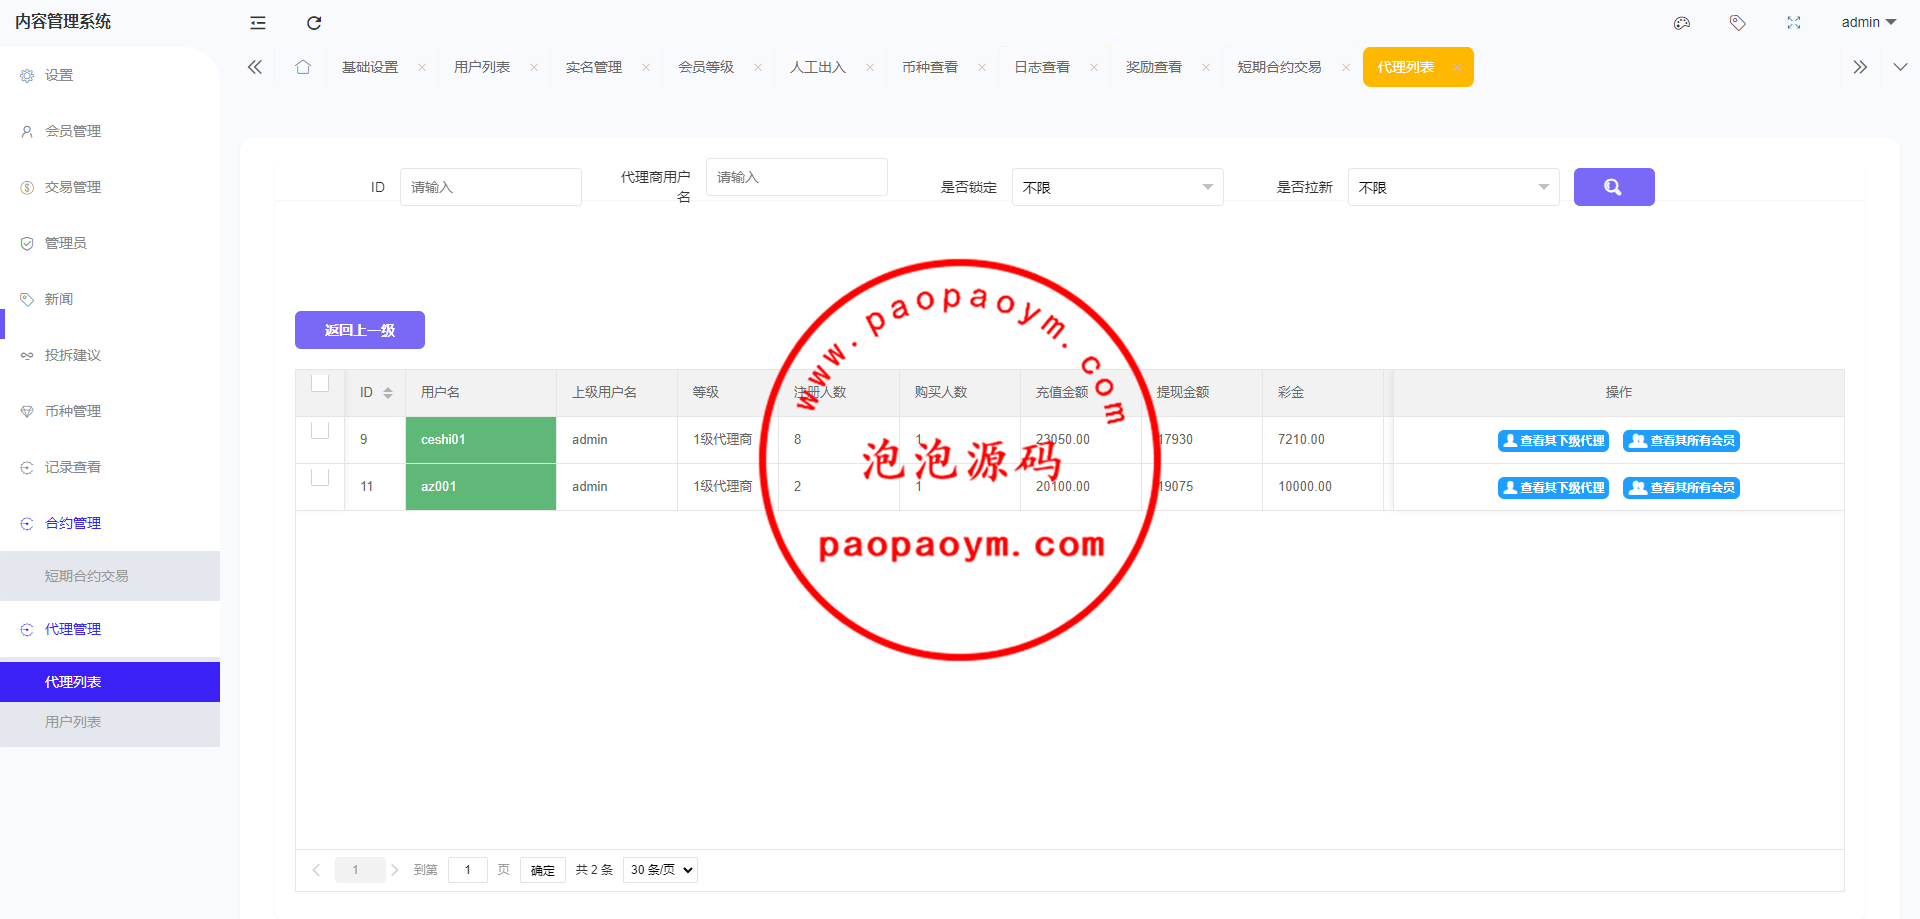
Task: Open 管理员 sidebar menu
Action: click(x=110, y=243)
